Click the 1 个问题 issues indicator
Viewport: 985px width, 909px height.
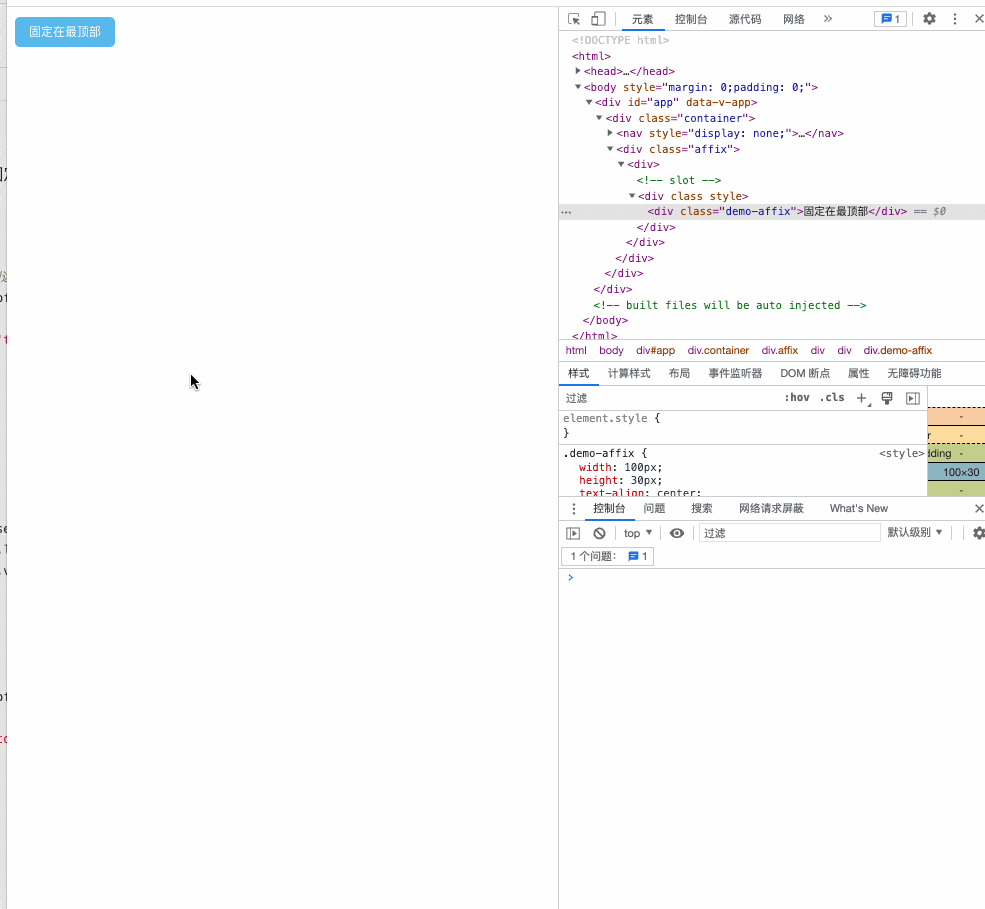click(607, 557)
